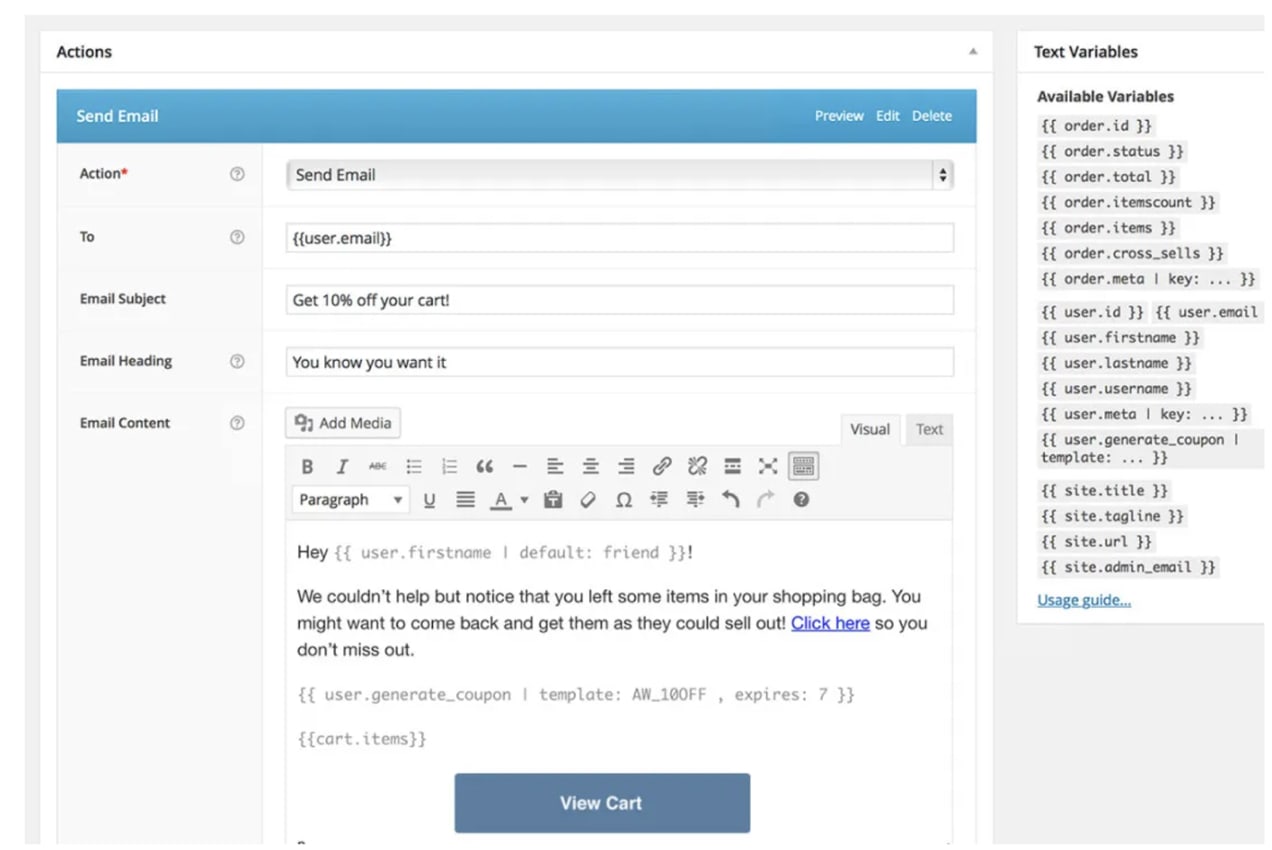Select the {{ user.username }} variable
1272x850 pixels.
[1117, 389]
